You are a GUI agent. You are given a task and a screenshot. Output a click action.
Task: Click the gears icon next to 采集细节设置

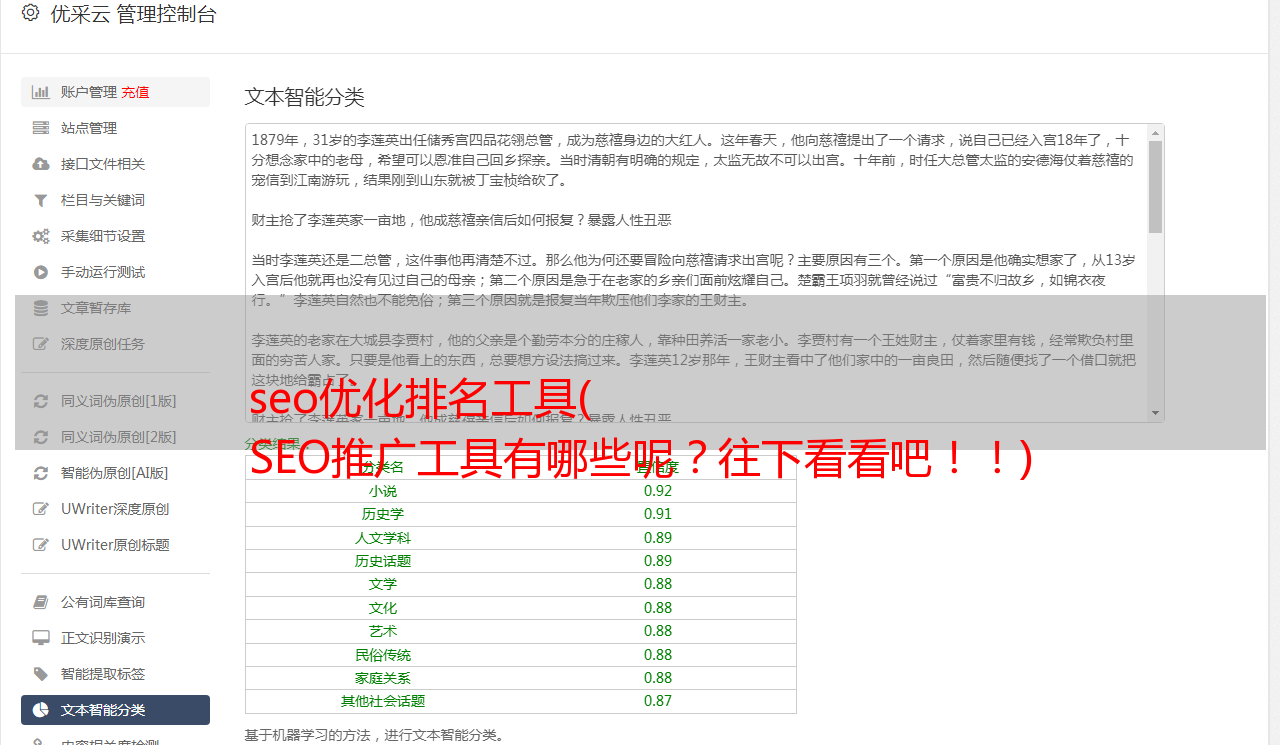tap(40, 236)
